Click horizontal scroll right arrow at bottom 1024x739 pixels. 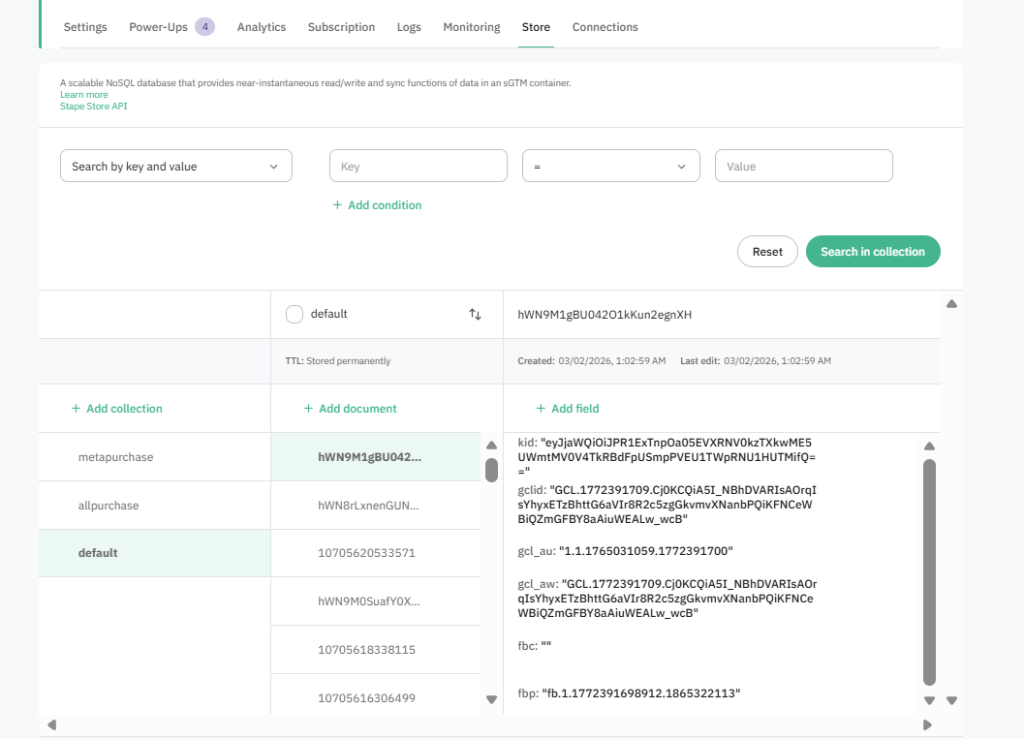pos(927,725)
